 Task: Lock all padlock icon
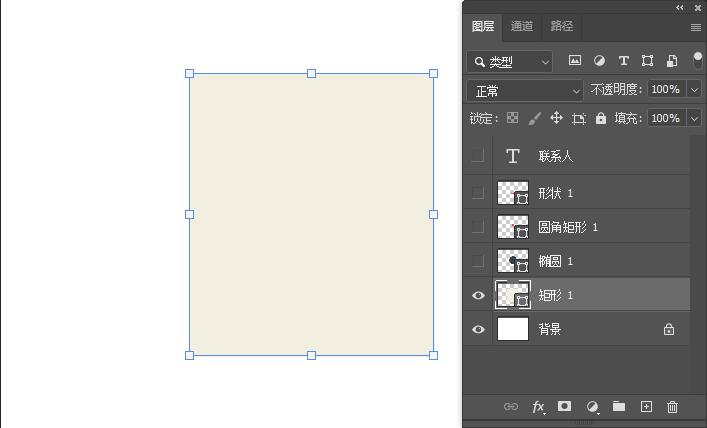(x=601, y=118)
